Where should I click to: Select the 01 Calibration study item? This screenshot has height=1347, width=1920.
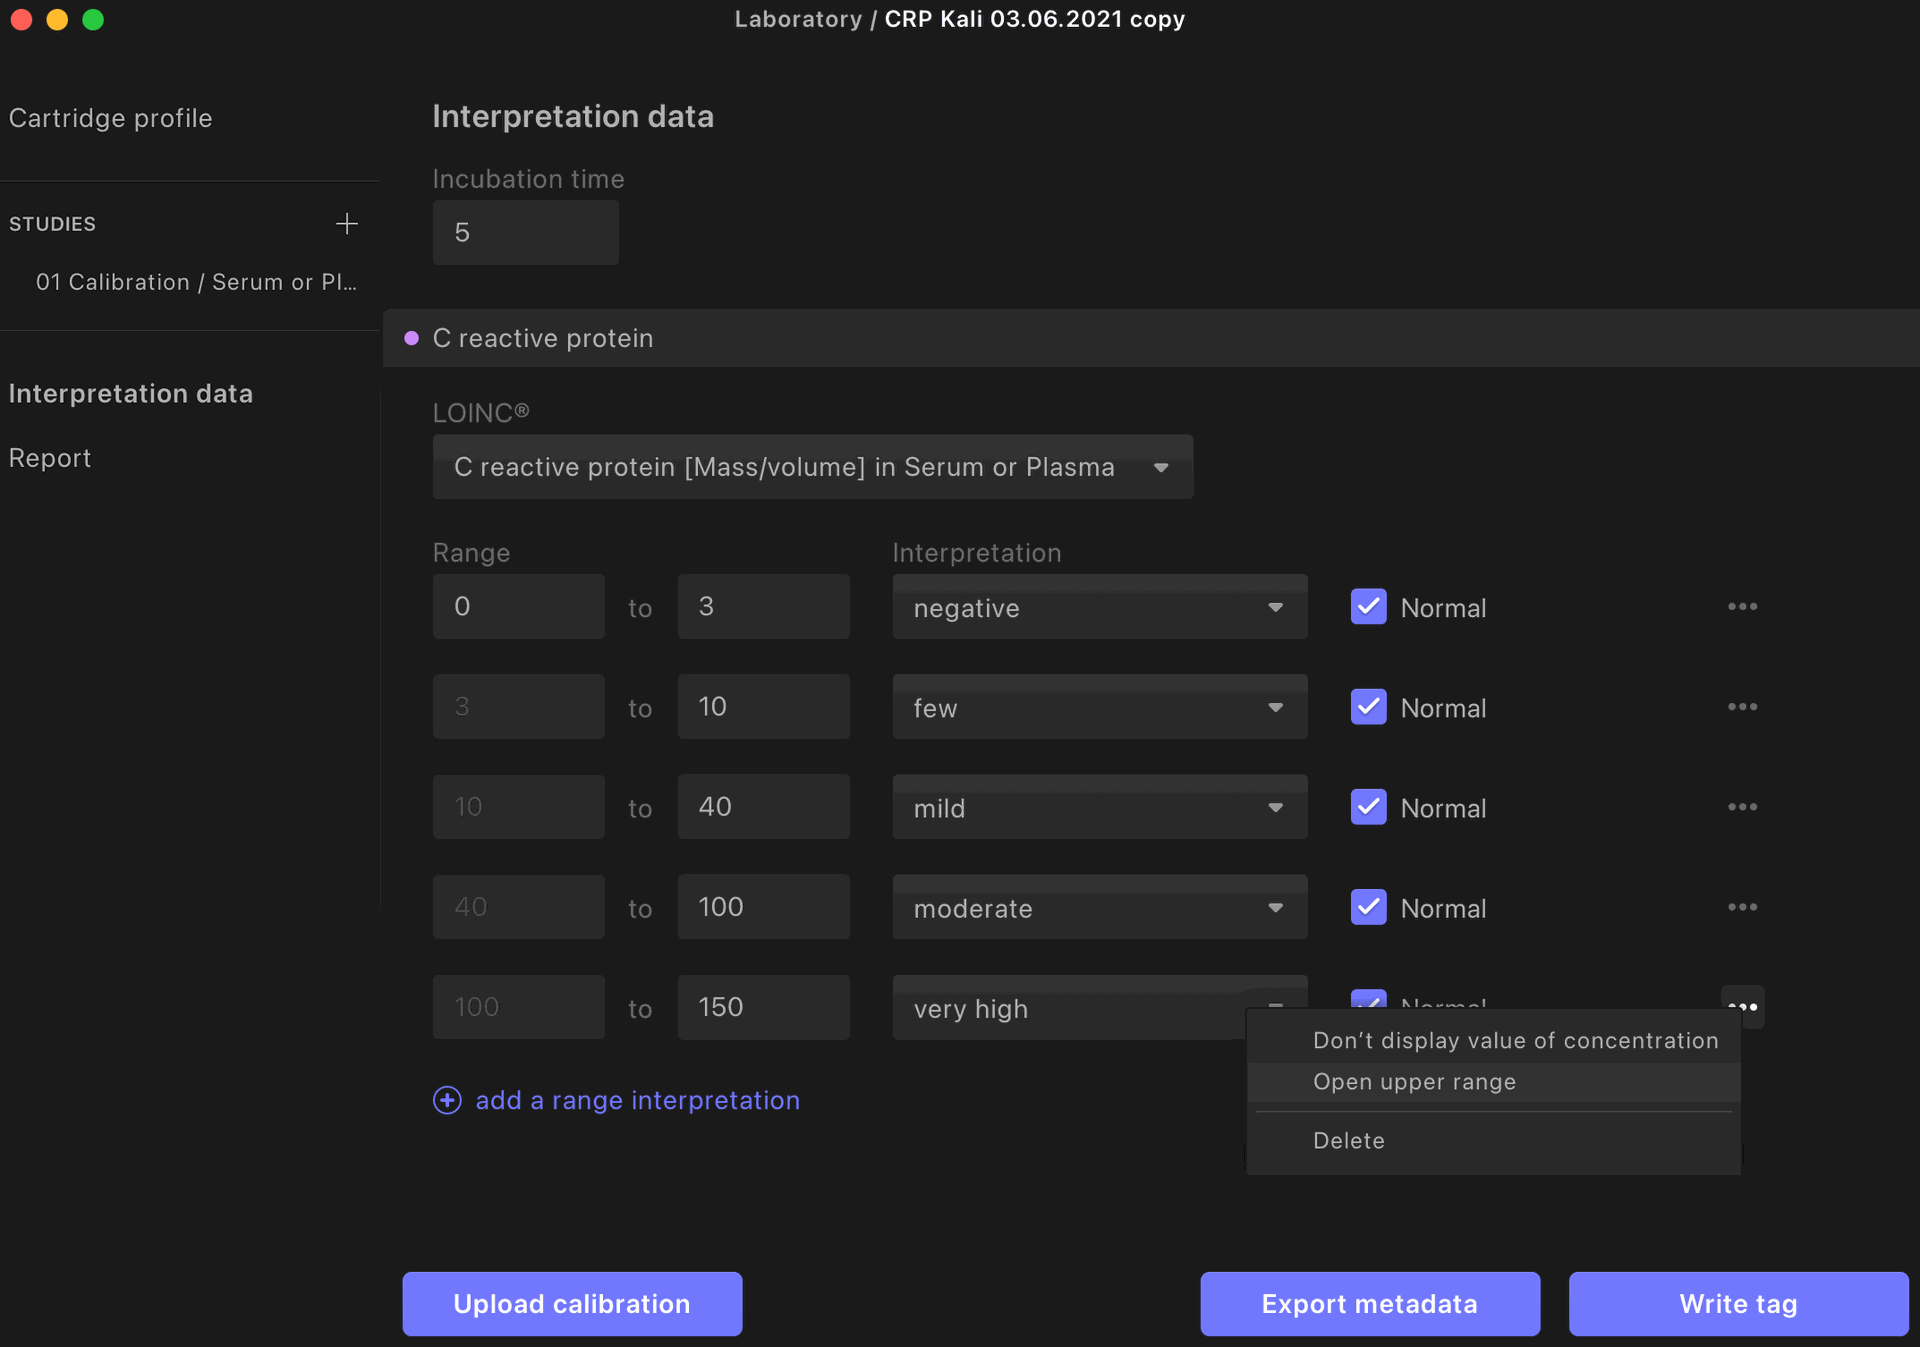coord(196,282)
